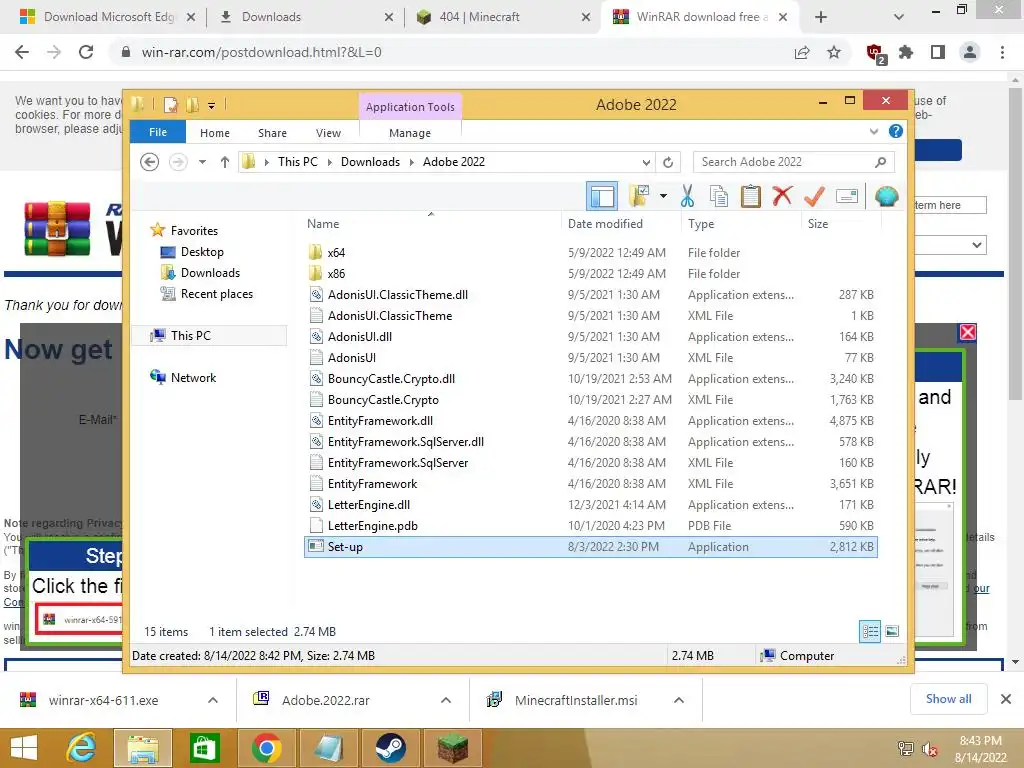Click the teal shell icon in toolbar
The height and width of the screenshot is (768, 1024).
(886, 195)
